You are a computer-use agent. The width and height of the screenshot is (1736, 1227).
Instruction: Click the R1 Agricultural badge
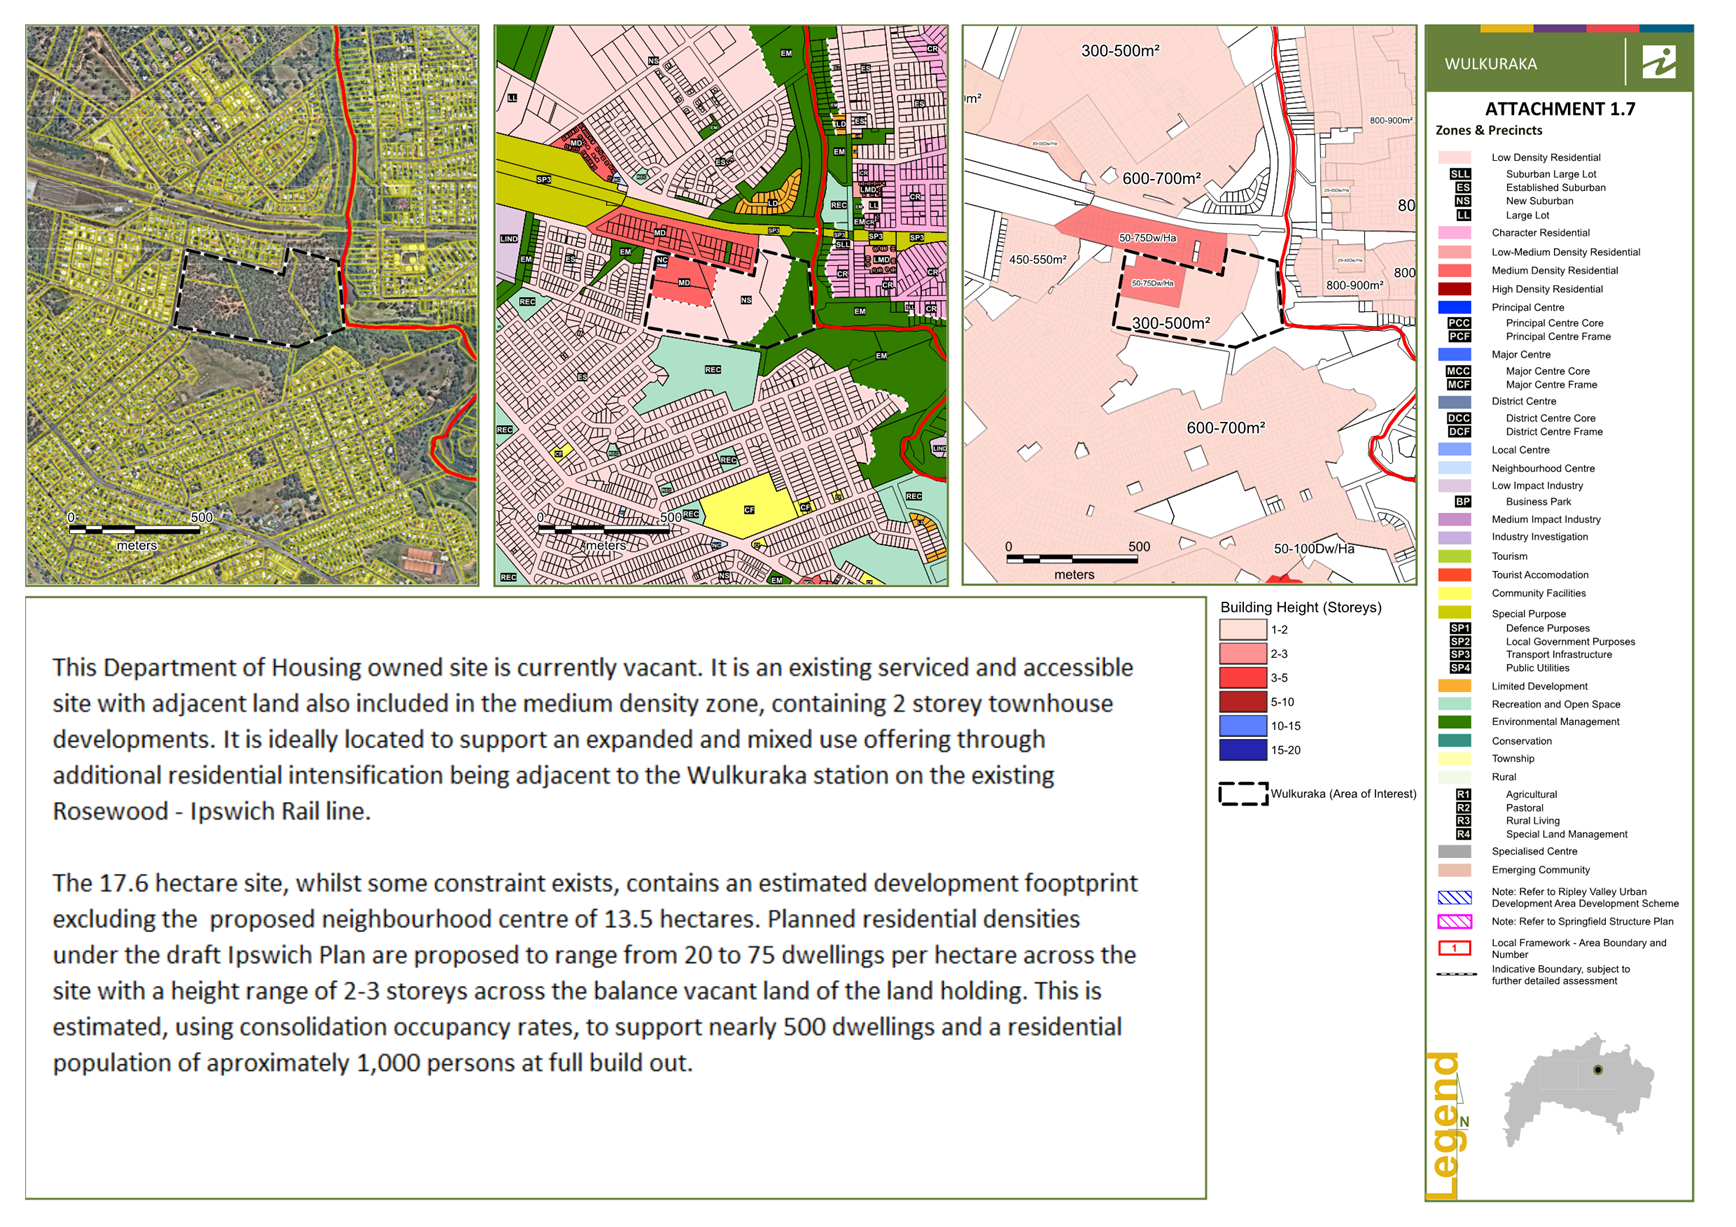[x=1463, y=794]
